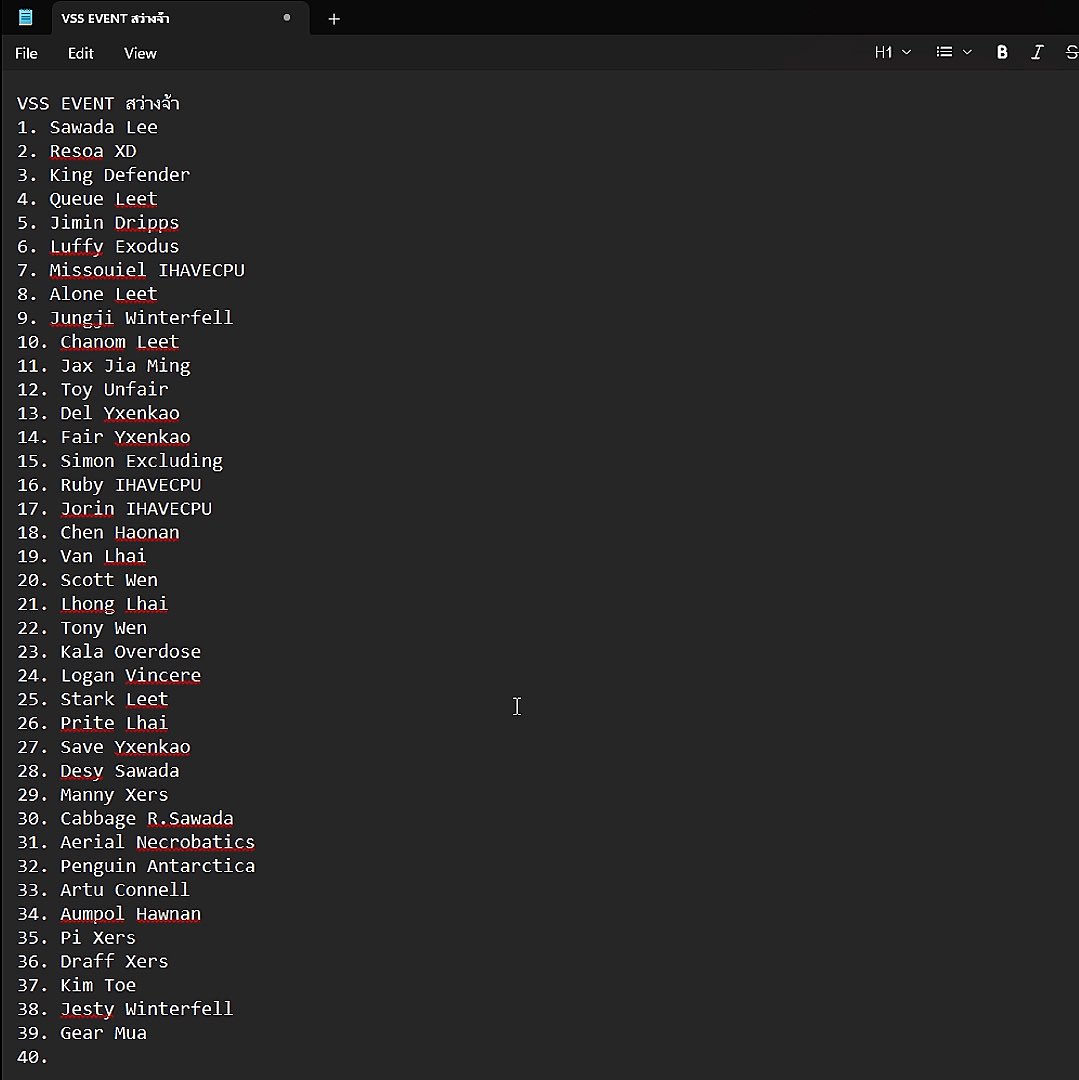
Task: Click the bulleted list icon
Action: [944, 52]
